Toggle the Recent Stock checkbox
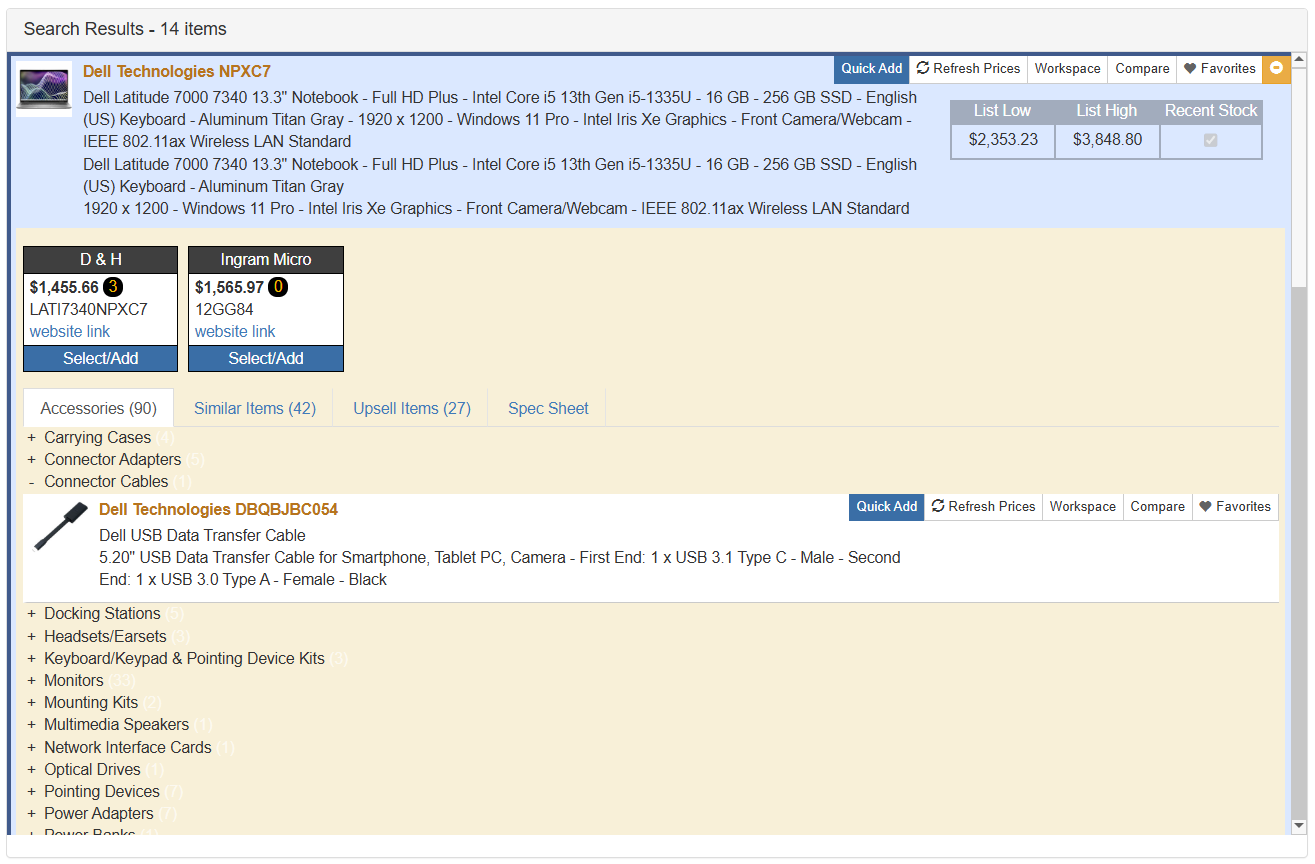1315x864 pixels. pyautogui.click(x=1211, y=141)
